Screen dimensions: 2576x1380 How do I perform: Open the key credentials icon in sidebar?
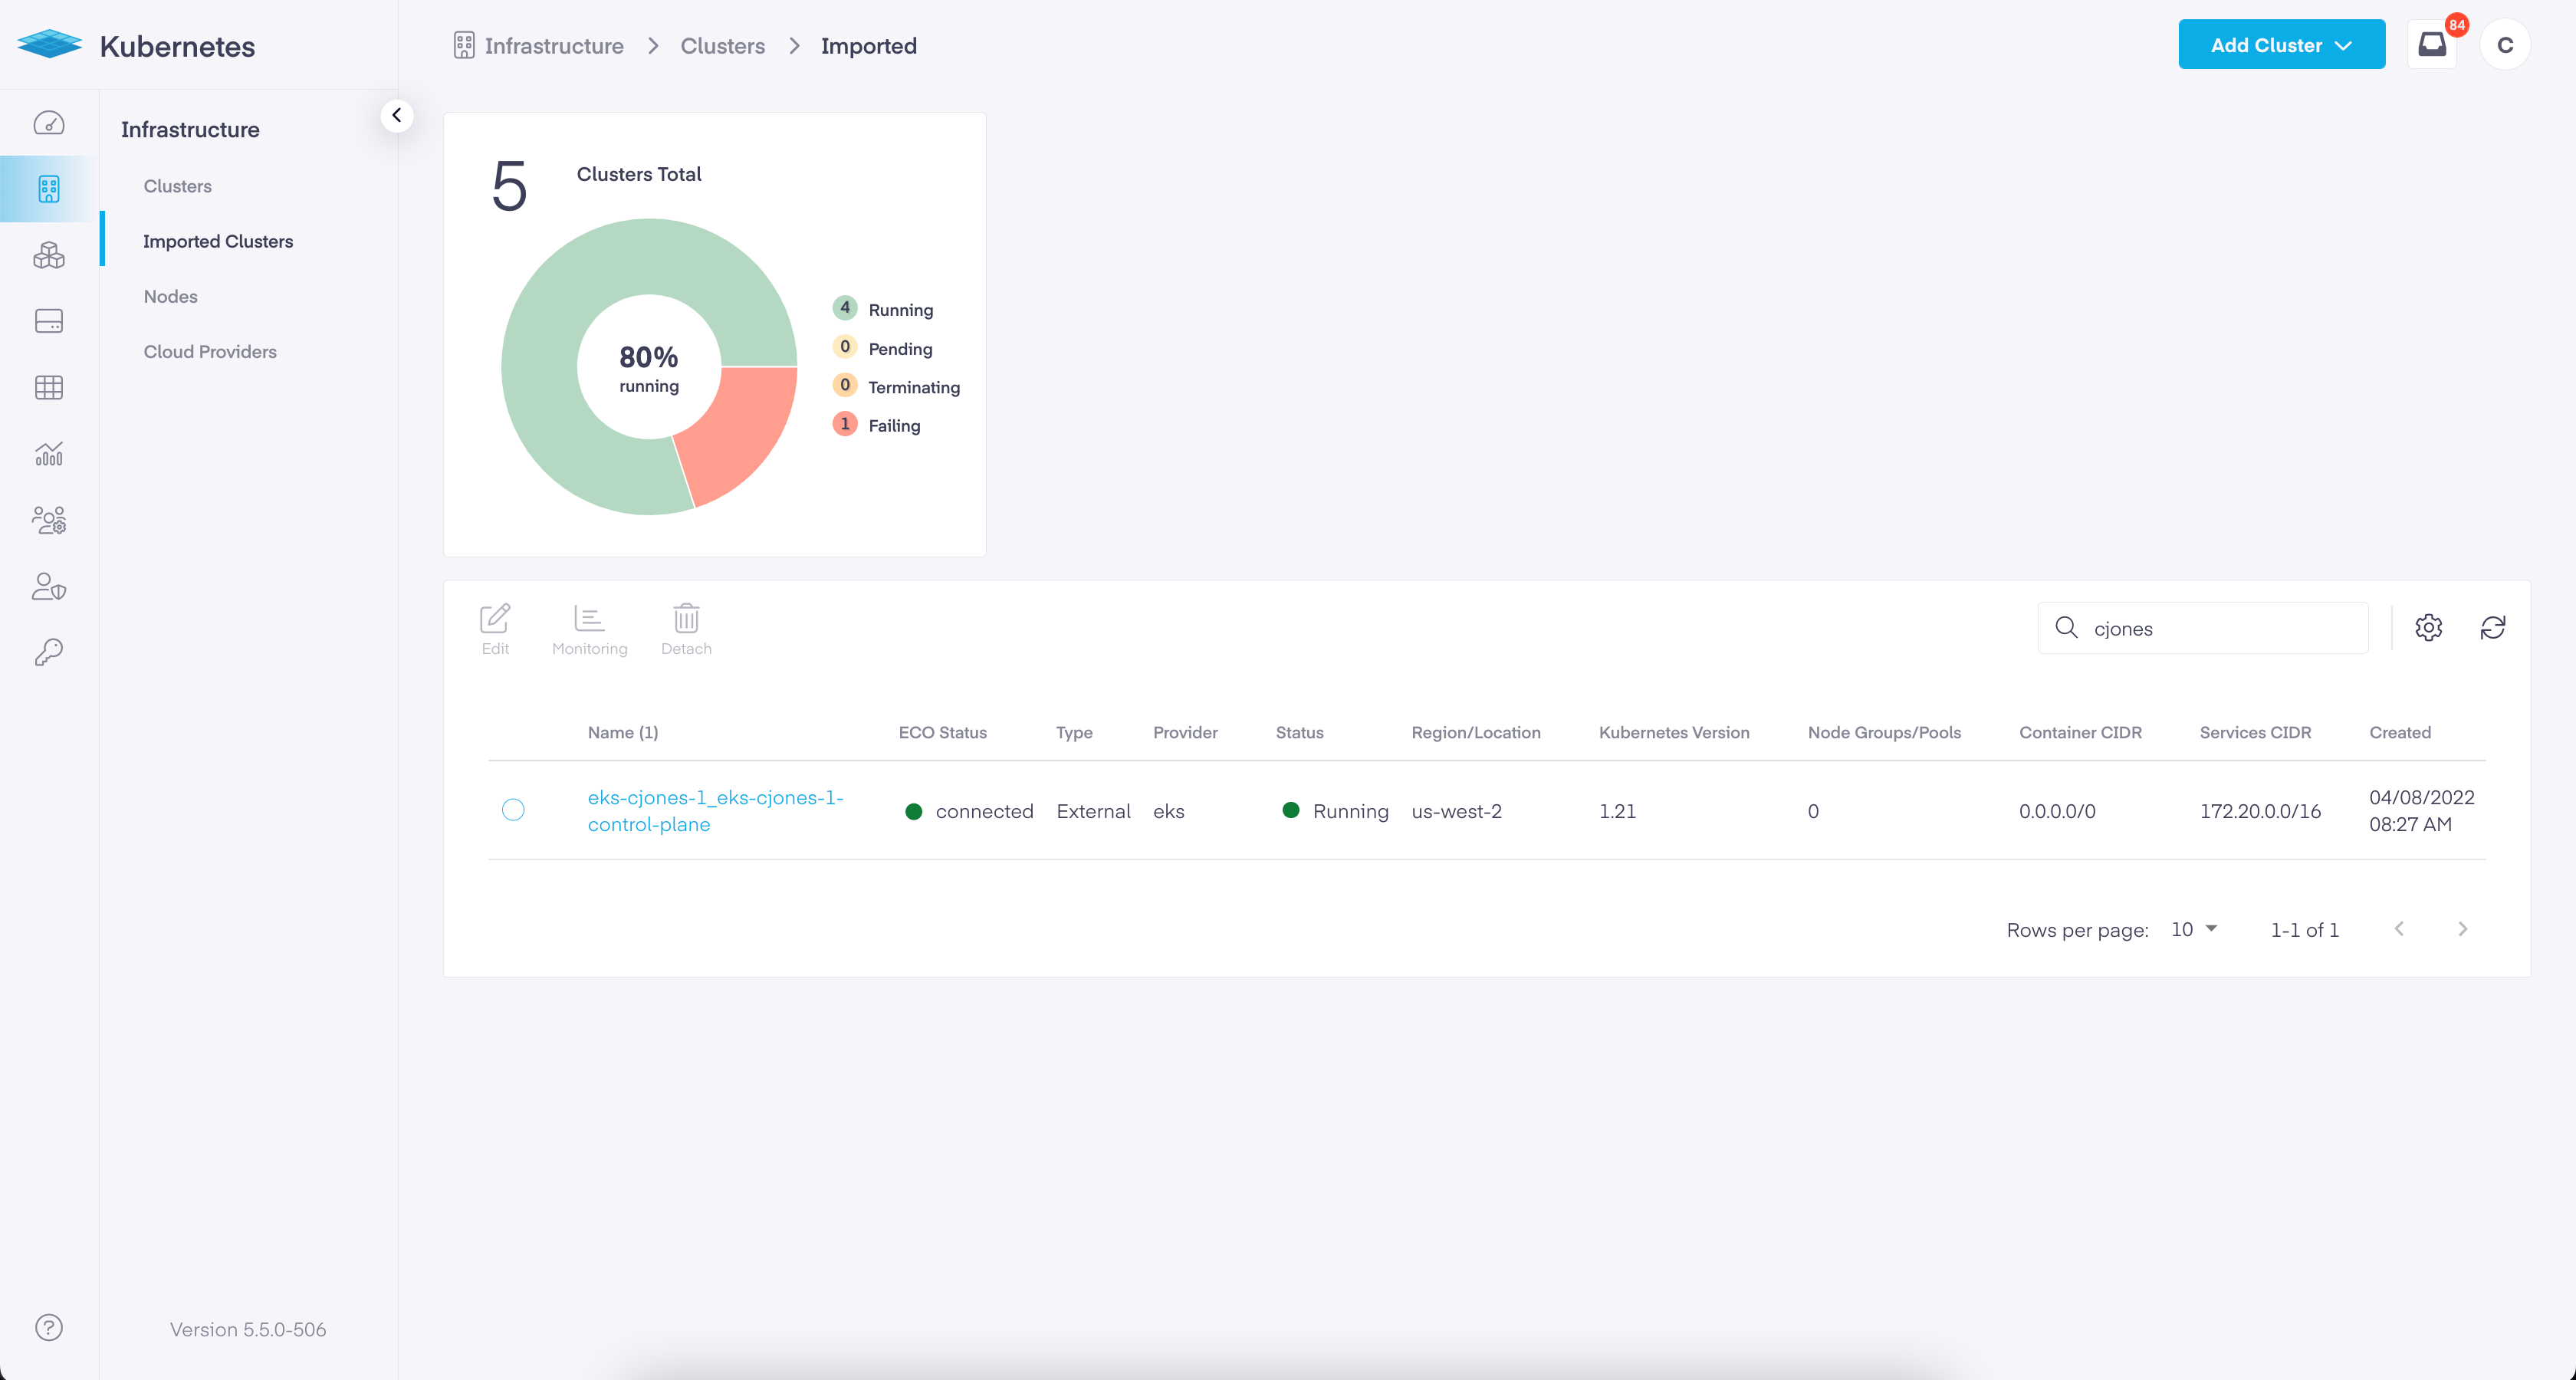(x=49, y=652)
